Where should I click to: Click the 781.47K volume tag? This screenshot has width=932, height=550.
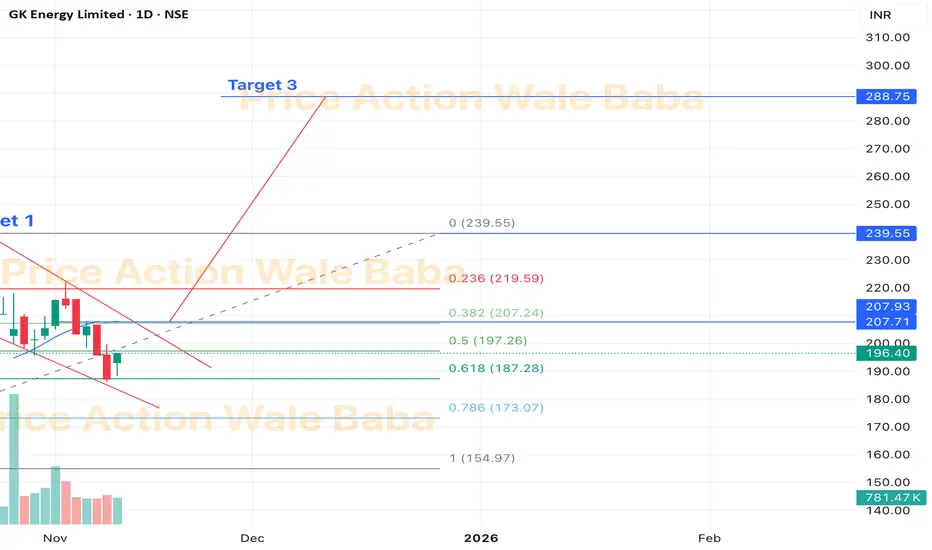[x=884, y=498]
